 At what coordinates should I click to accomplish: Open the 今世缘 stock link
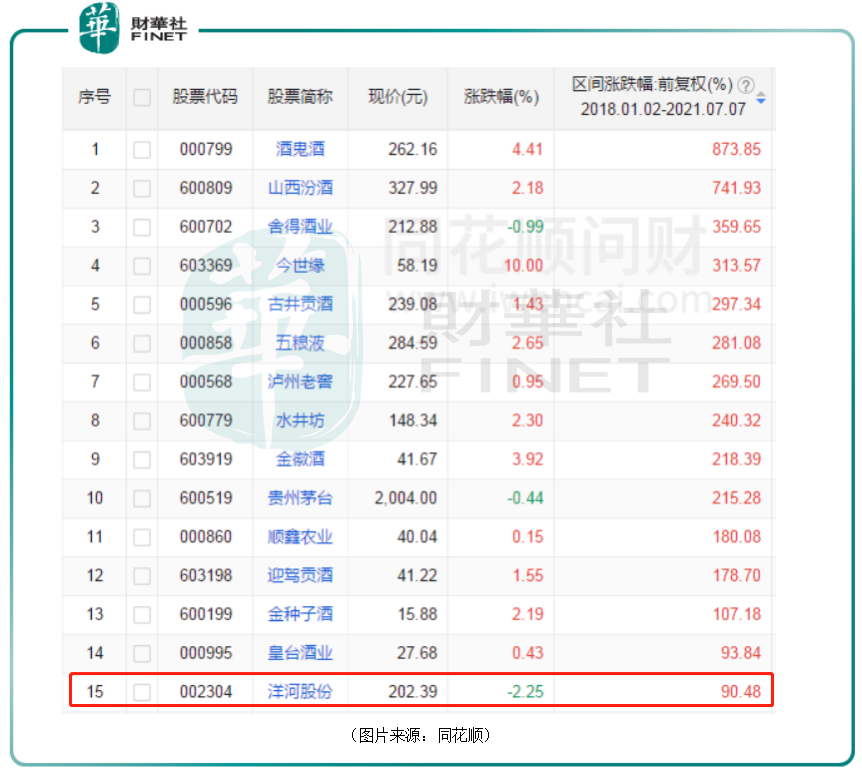(x=300, y=266)
